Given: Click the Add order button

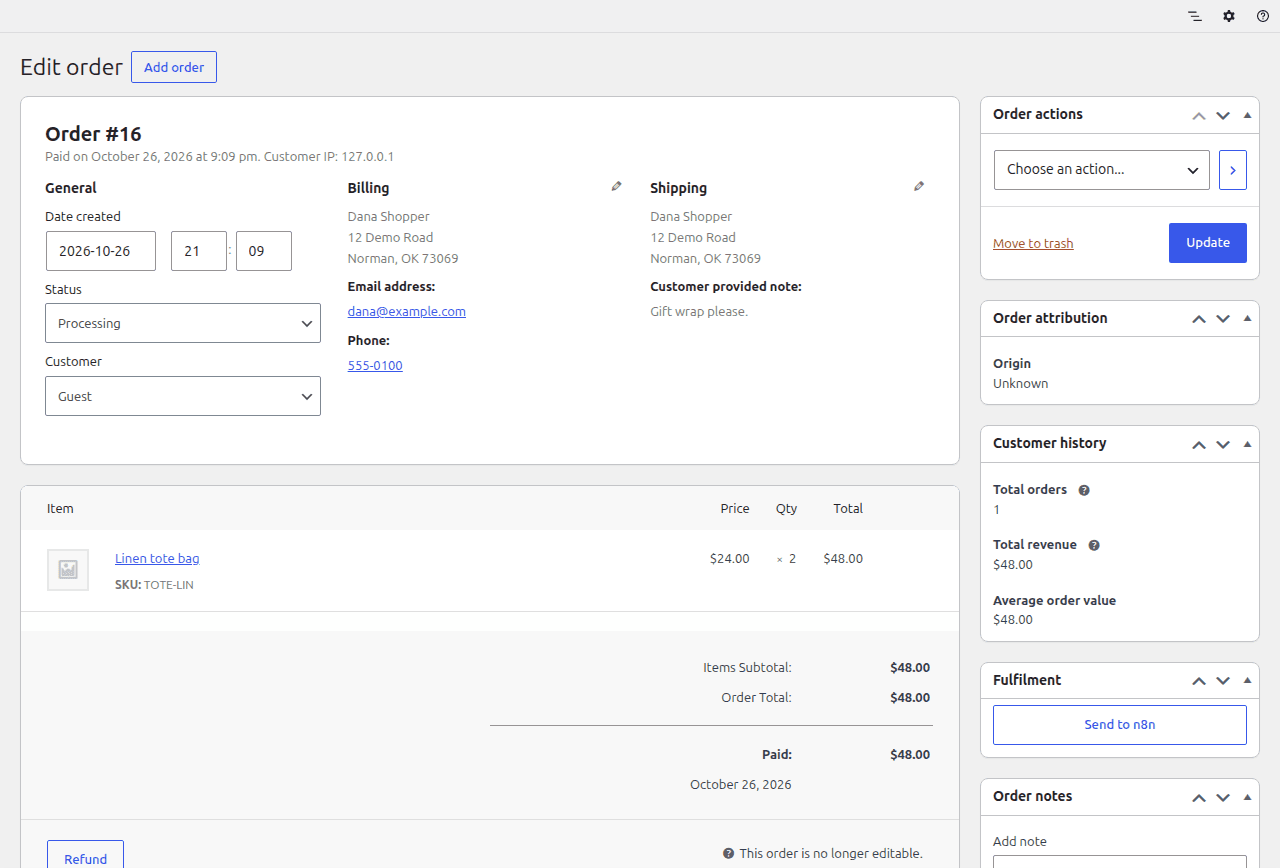Looking at the screenshot, I should (174, 67).
